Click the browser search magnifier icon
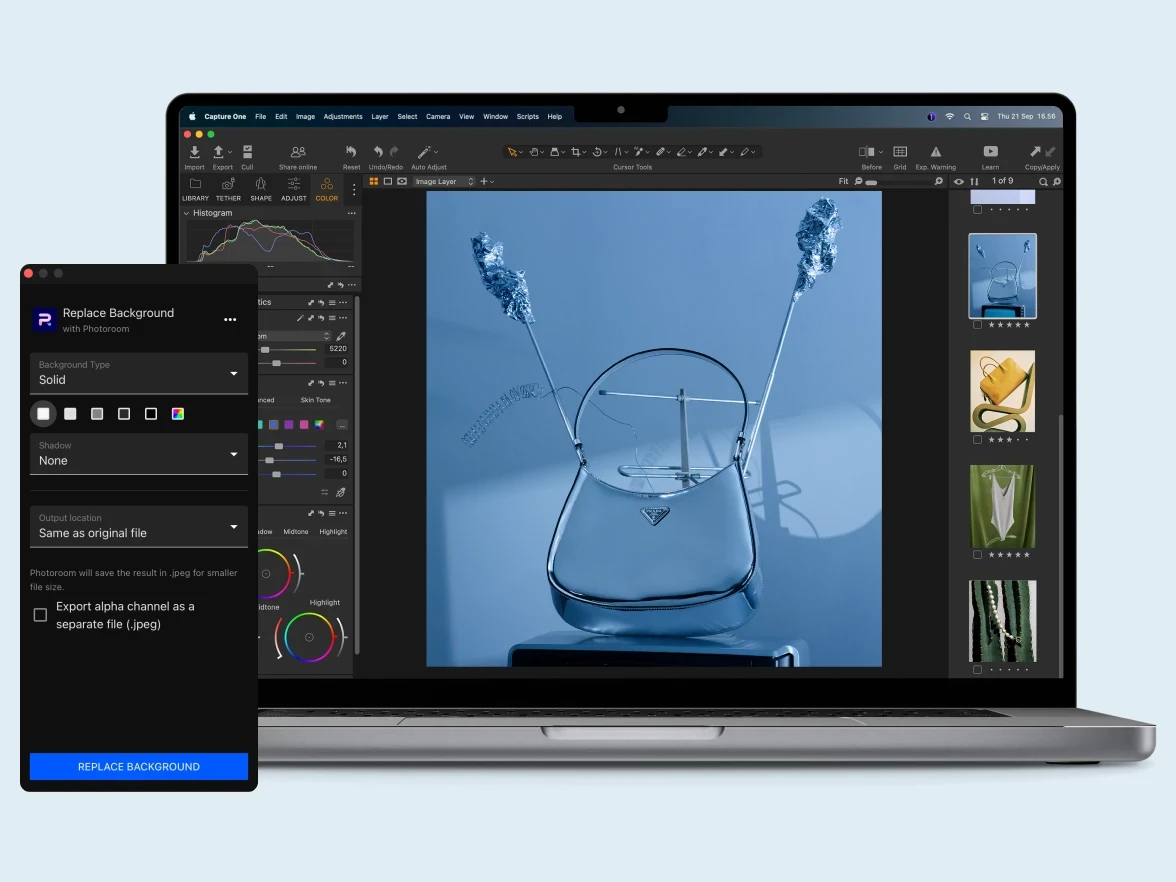 pos(1042,182)
